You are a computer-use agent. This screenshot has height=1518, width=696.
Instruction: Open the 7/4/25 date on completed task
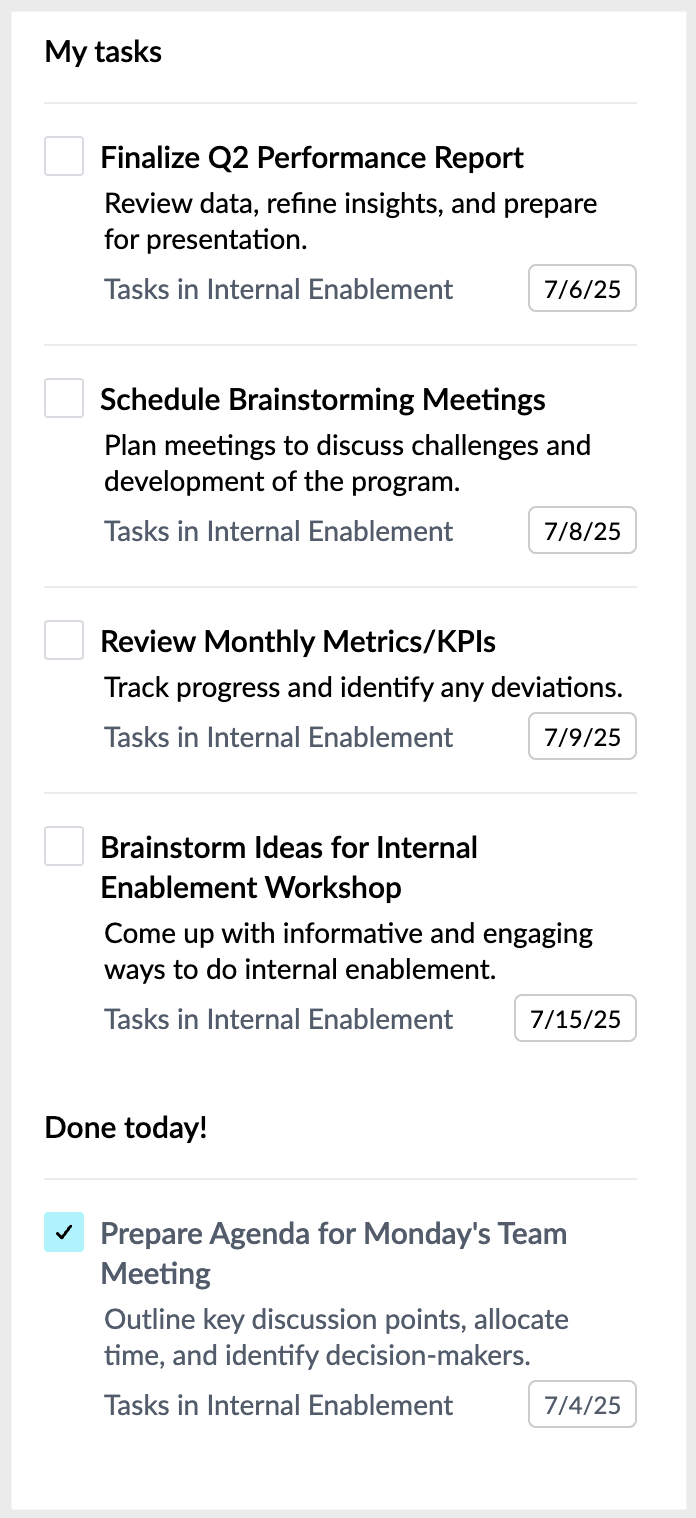pos(582,1404)
